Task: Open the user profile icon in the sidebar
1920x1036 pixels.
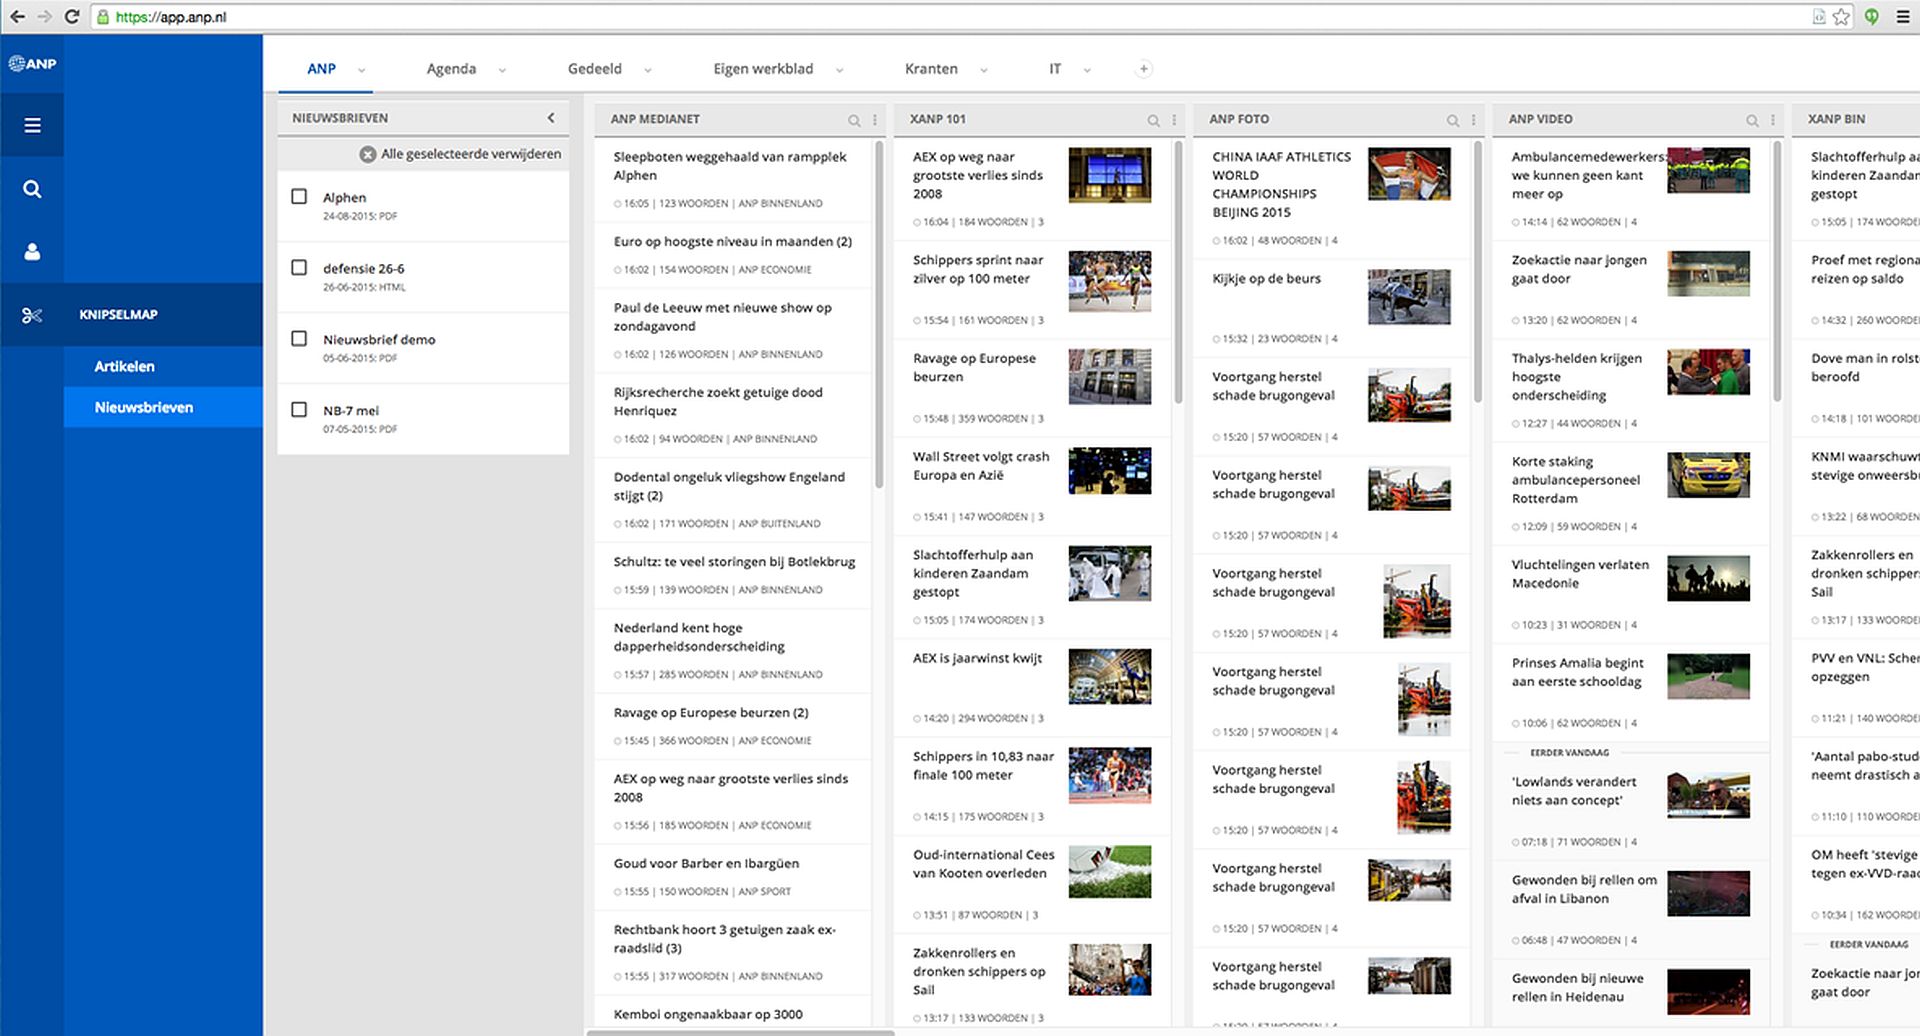Action: coord(32,252)
